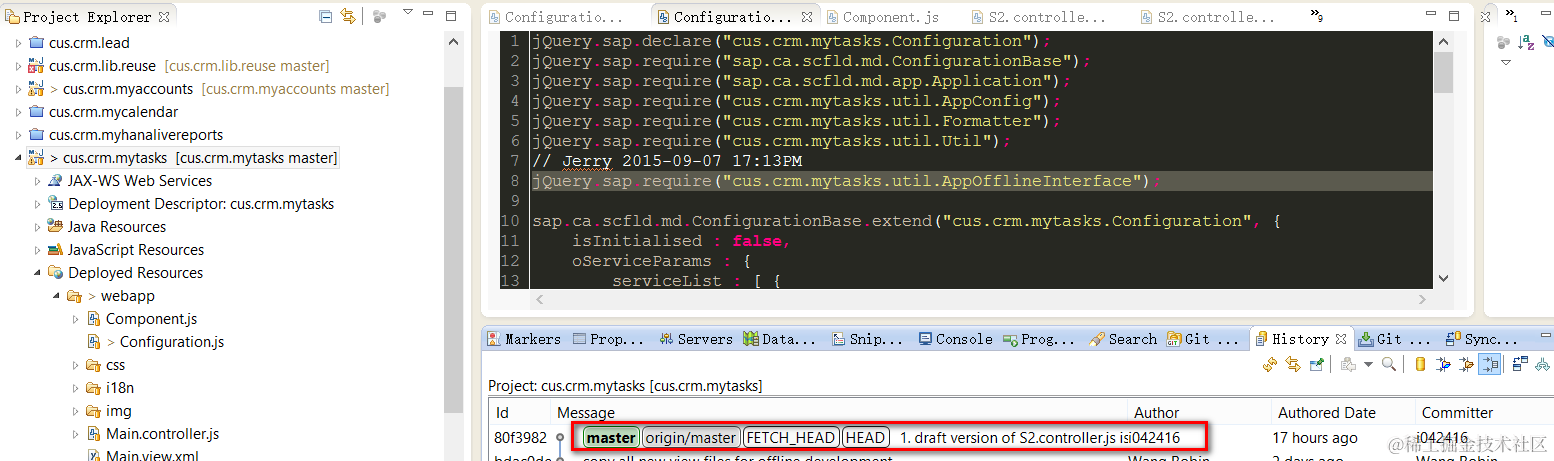Open the Search view tab
This screenshot has width=1554, height=461.
[1123, 339]
